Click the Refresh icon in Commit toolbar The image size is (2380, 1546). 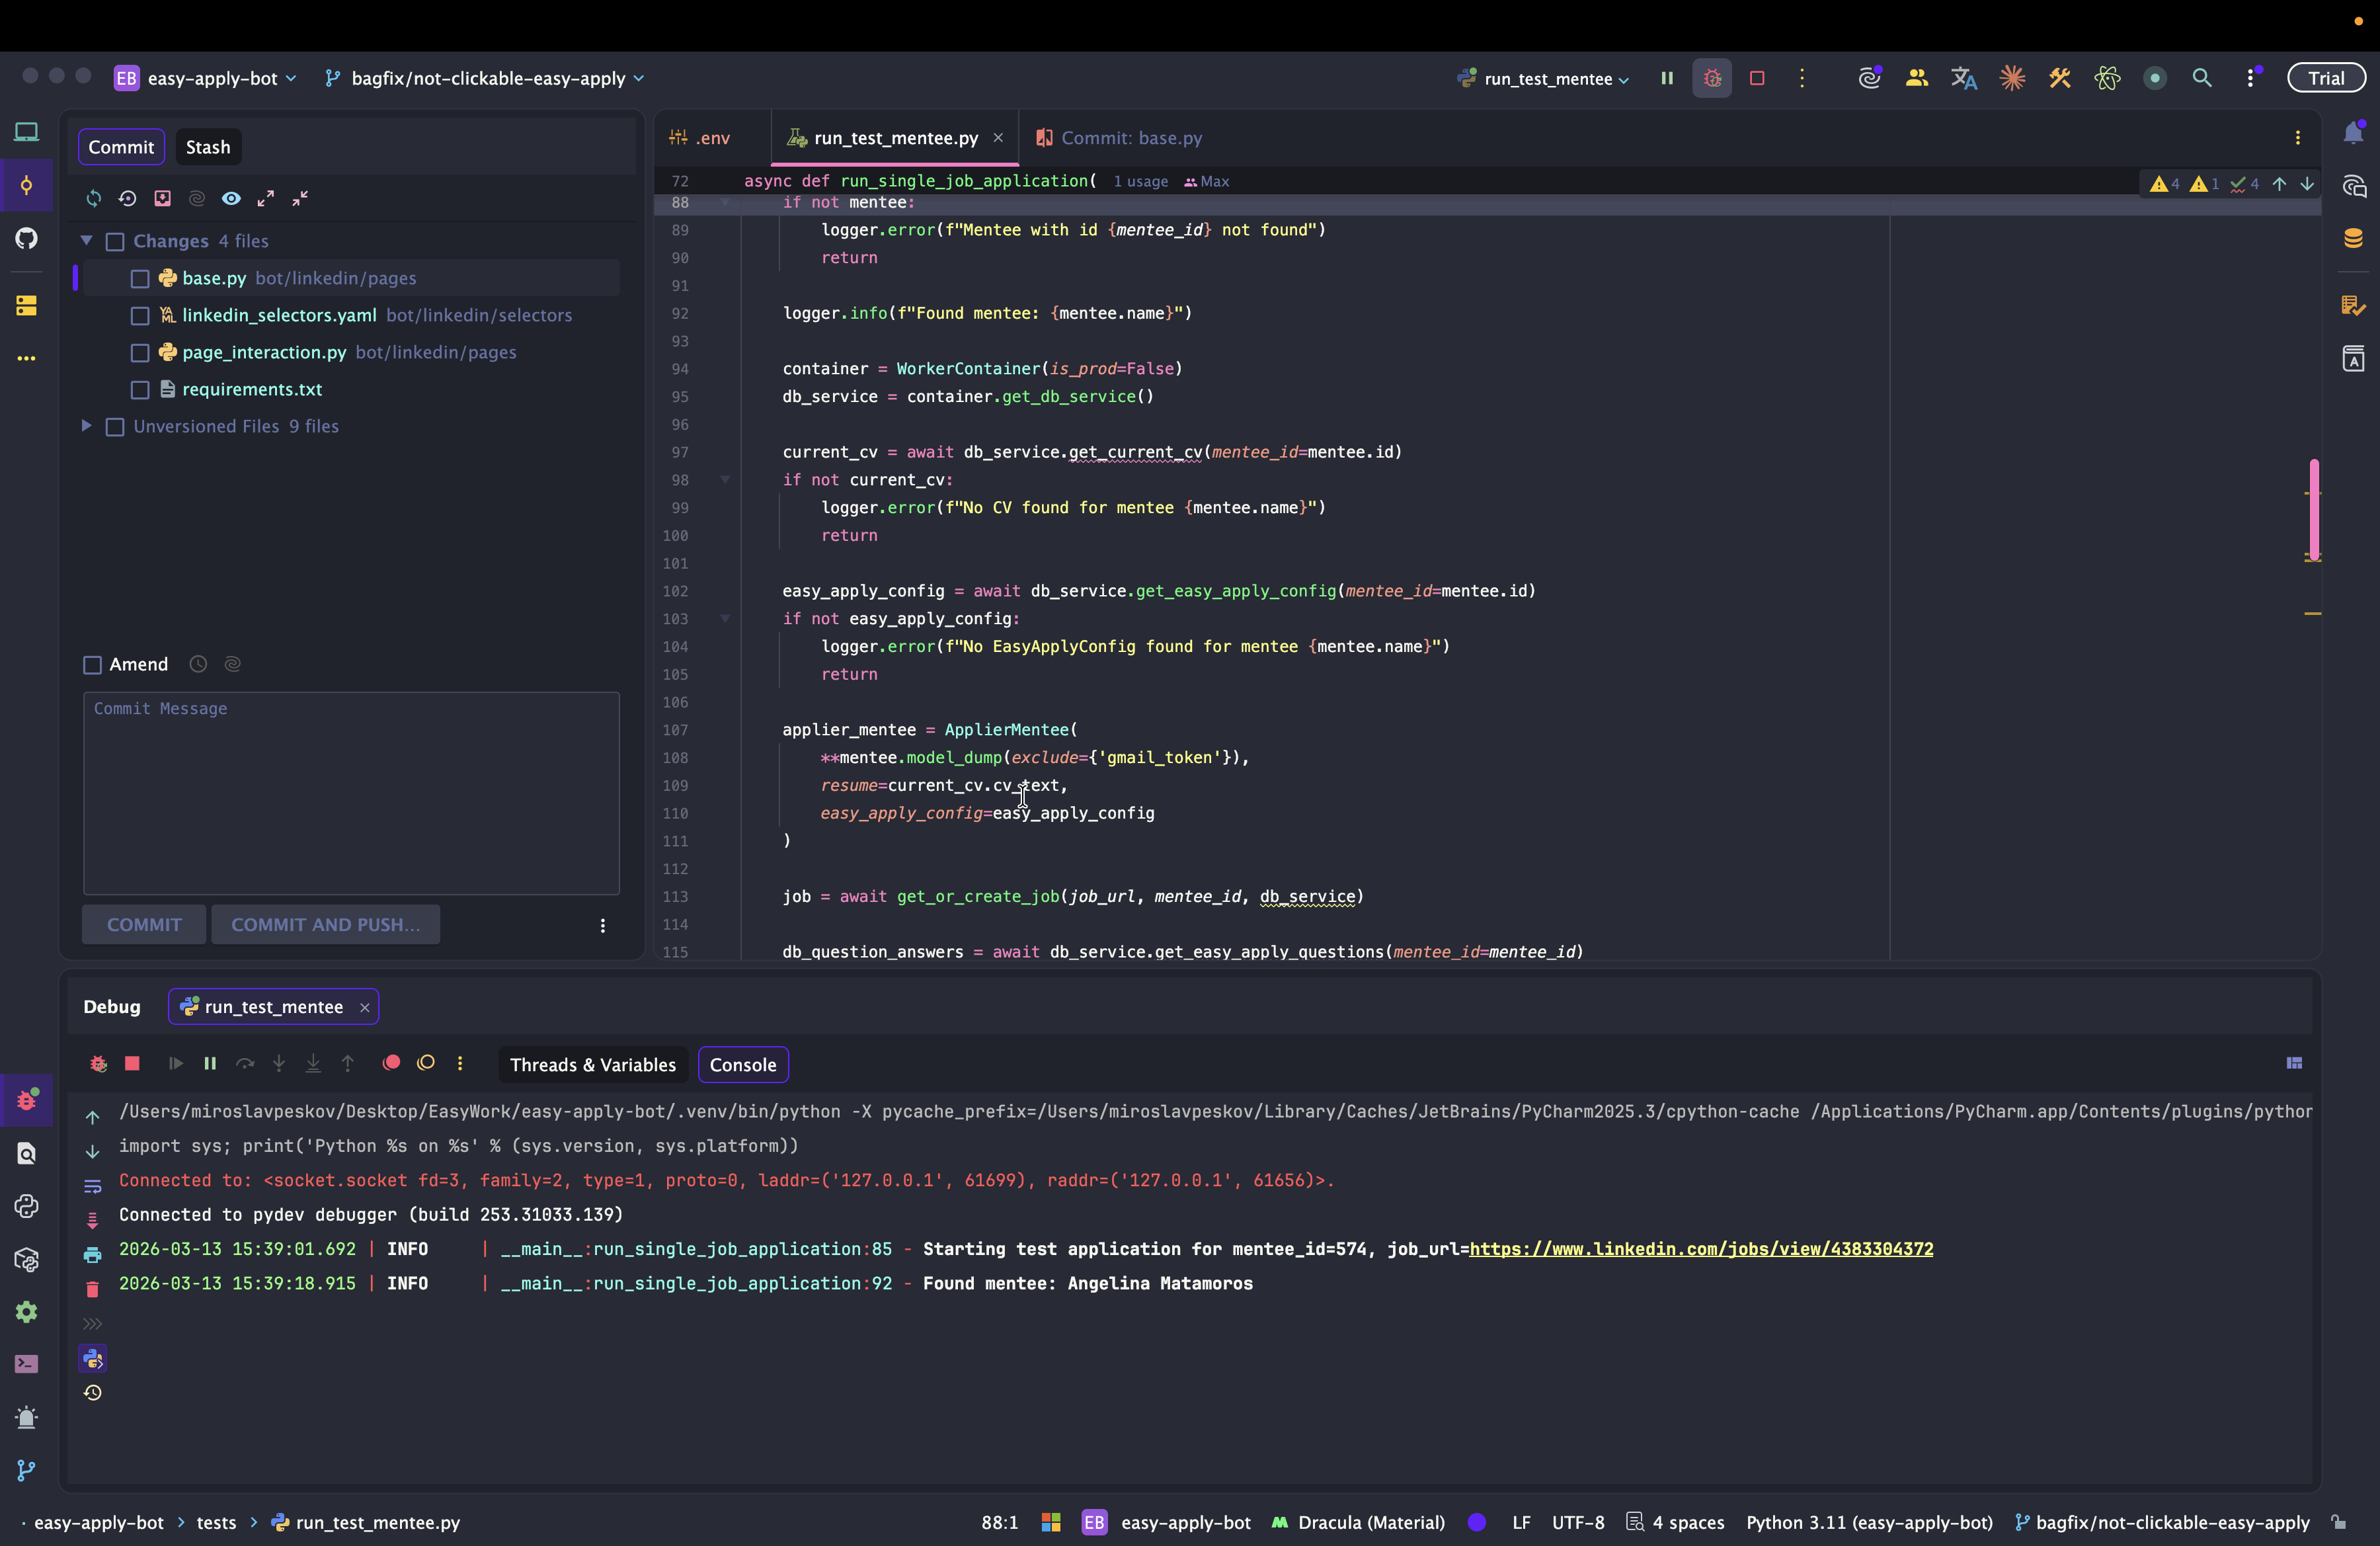pyautogui.click(x=93, y=198)
